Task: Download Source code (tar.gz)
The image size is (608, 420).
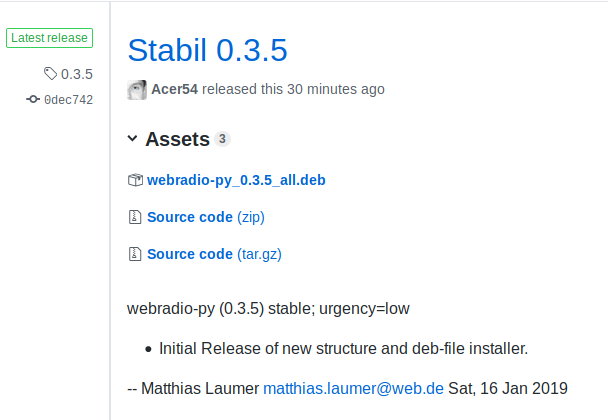Action: [x=214, y=254]
